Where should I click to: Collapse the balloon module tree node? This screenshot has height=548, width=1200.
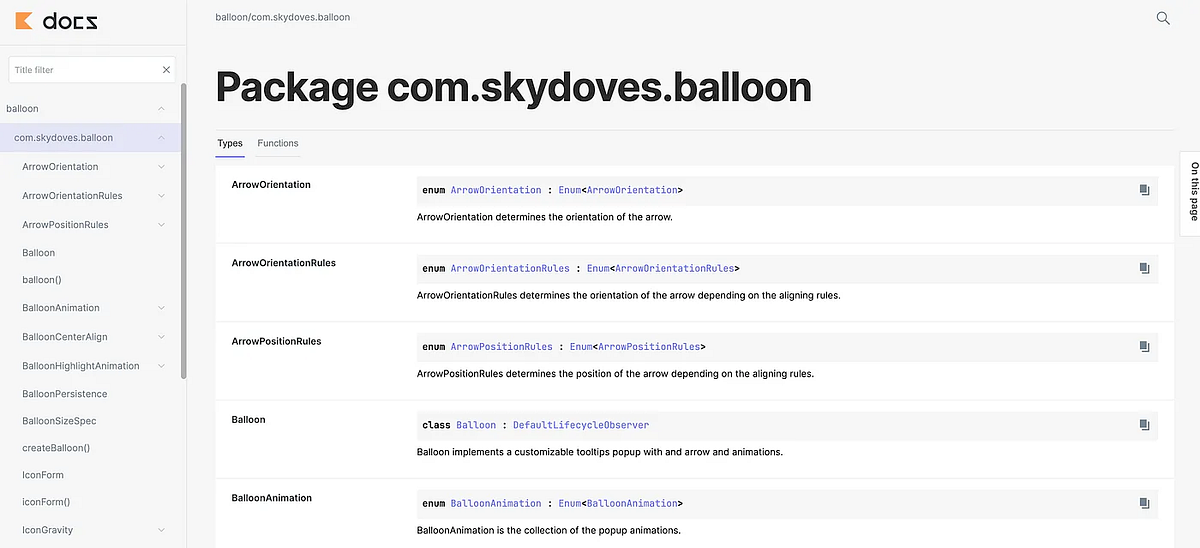[x=161, y=108]
